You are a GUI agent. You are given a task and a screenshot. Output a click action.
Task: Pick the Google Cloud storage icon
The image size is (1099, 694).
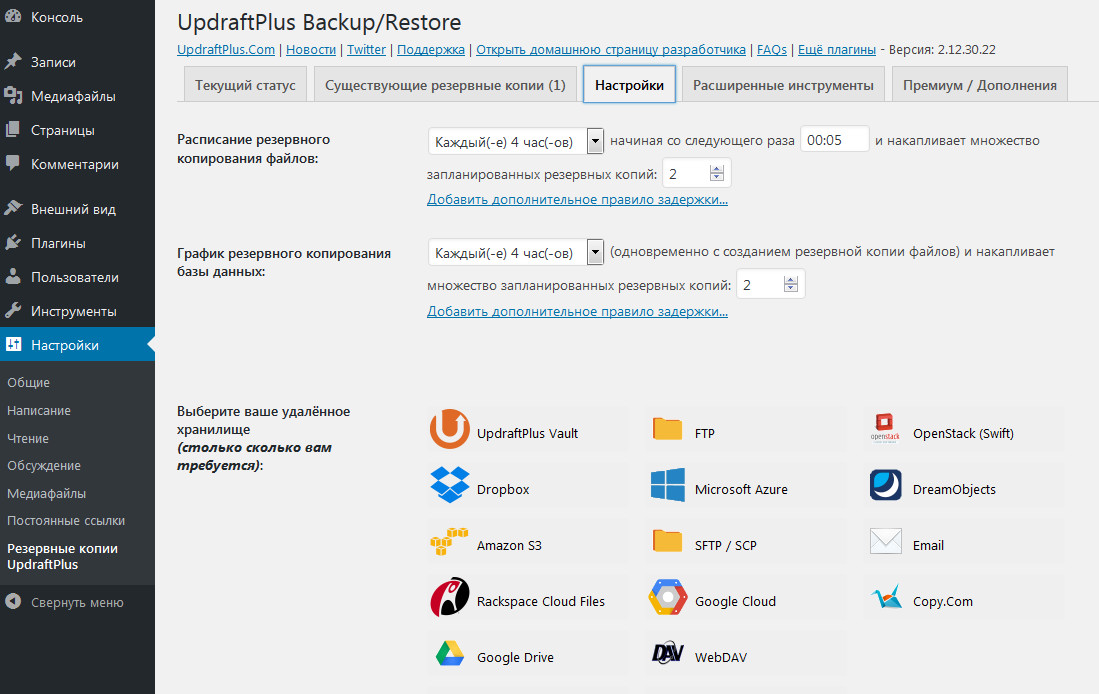click(668, 599)
